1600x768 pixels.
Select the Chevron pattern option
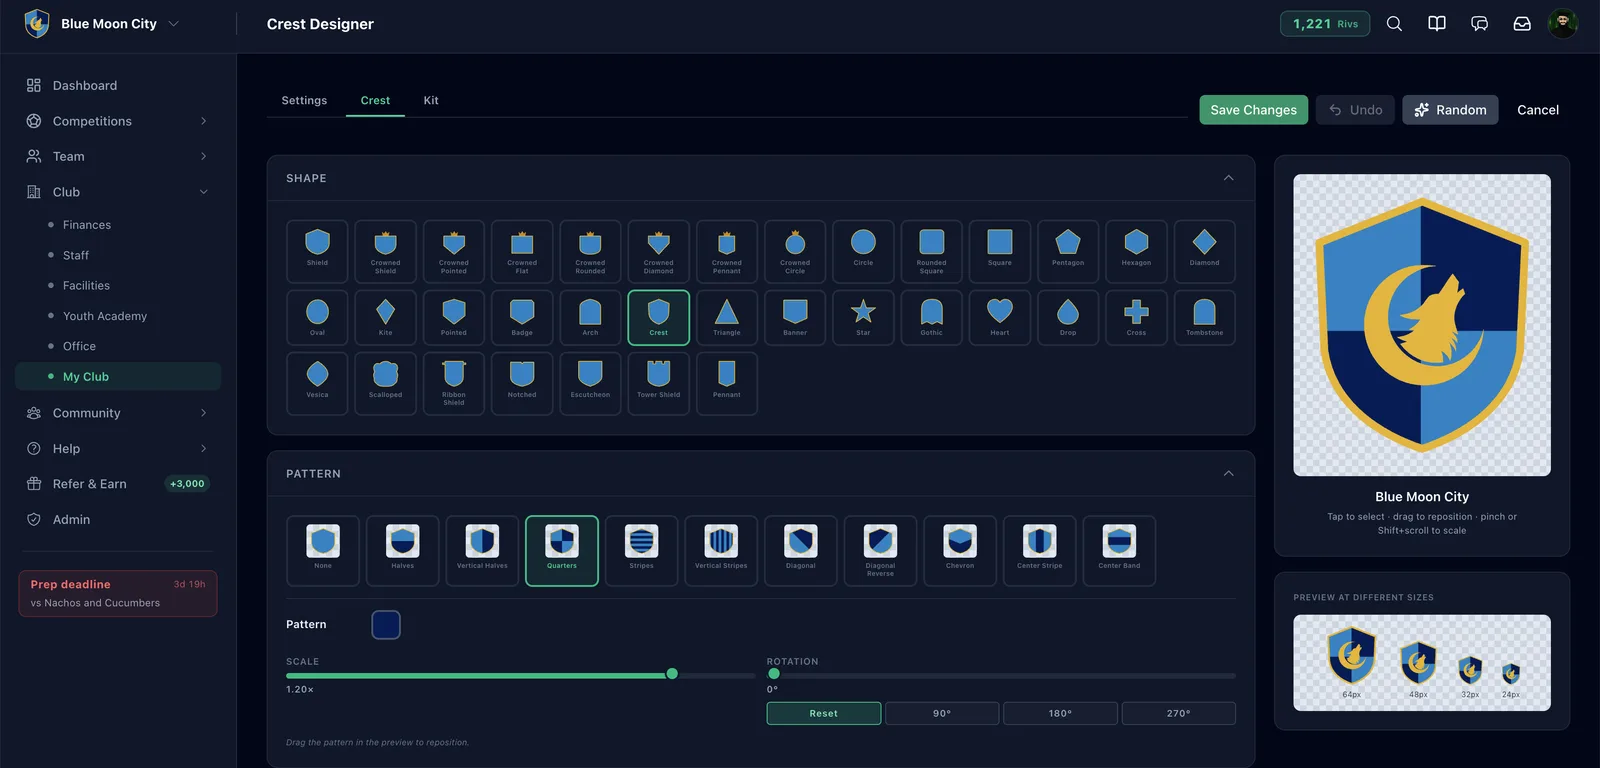click(x=960, y=551)
